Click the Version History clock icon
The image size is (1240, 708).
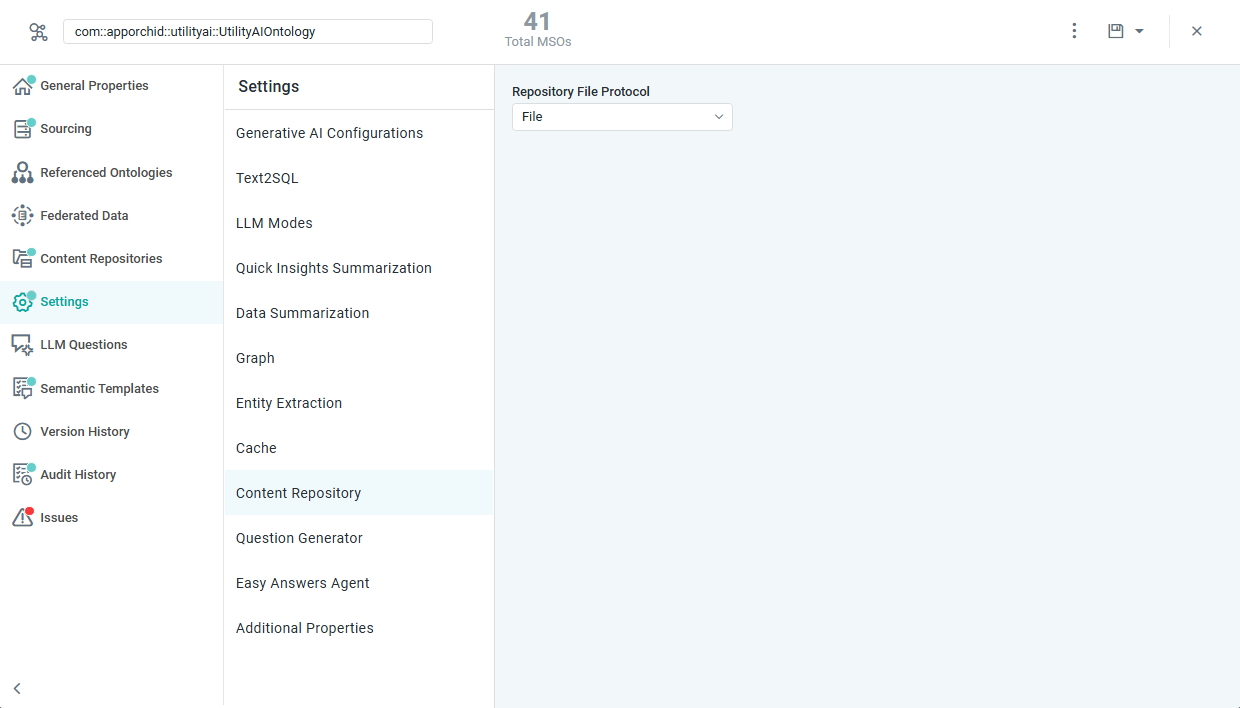[22, 432]
